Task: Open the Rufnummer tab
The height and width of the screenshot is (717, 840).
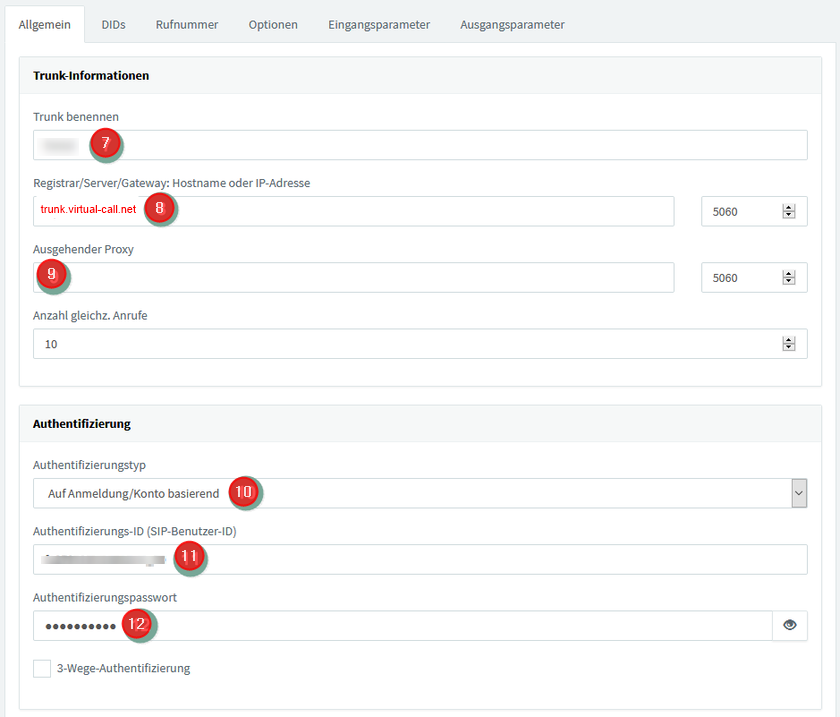Action: tap(186, 25)
